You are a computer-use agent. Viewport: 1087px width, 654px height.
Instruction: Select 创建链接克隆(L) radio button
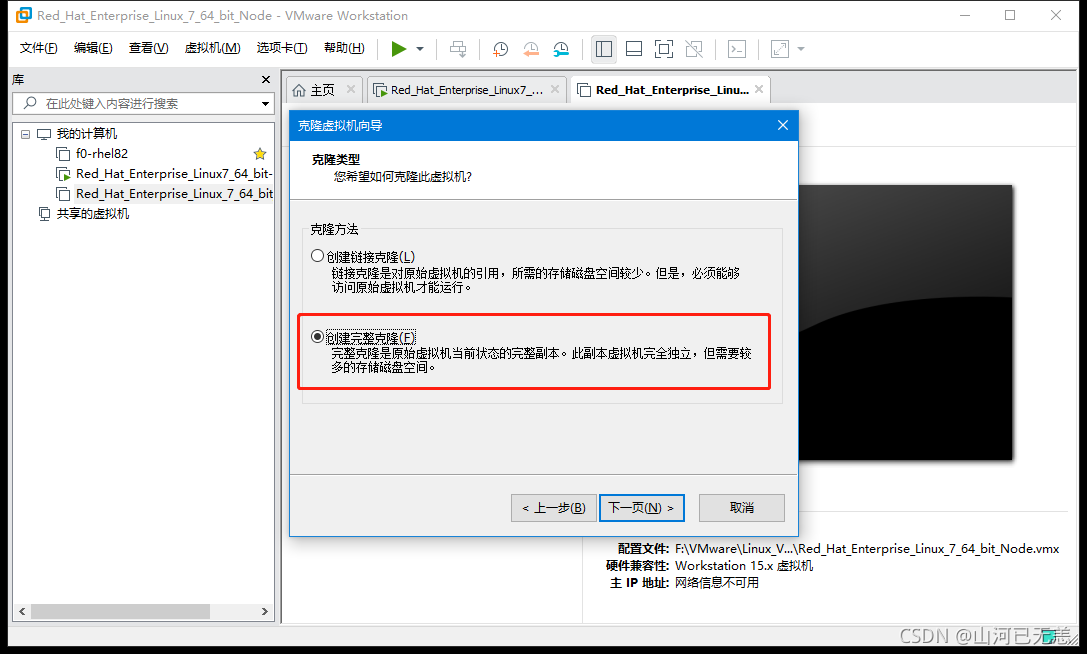tap(318, 256)
